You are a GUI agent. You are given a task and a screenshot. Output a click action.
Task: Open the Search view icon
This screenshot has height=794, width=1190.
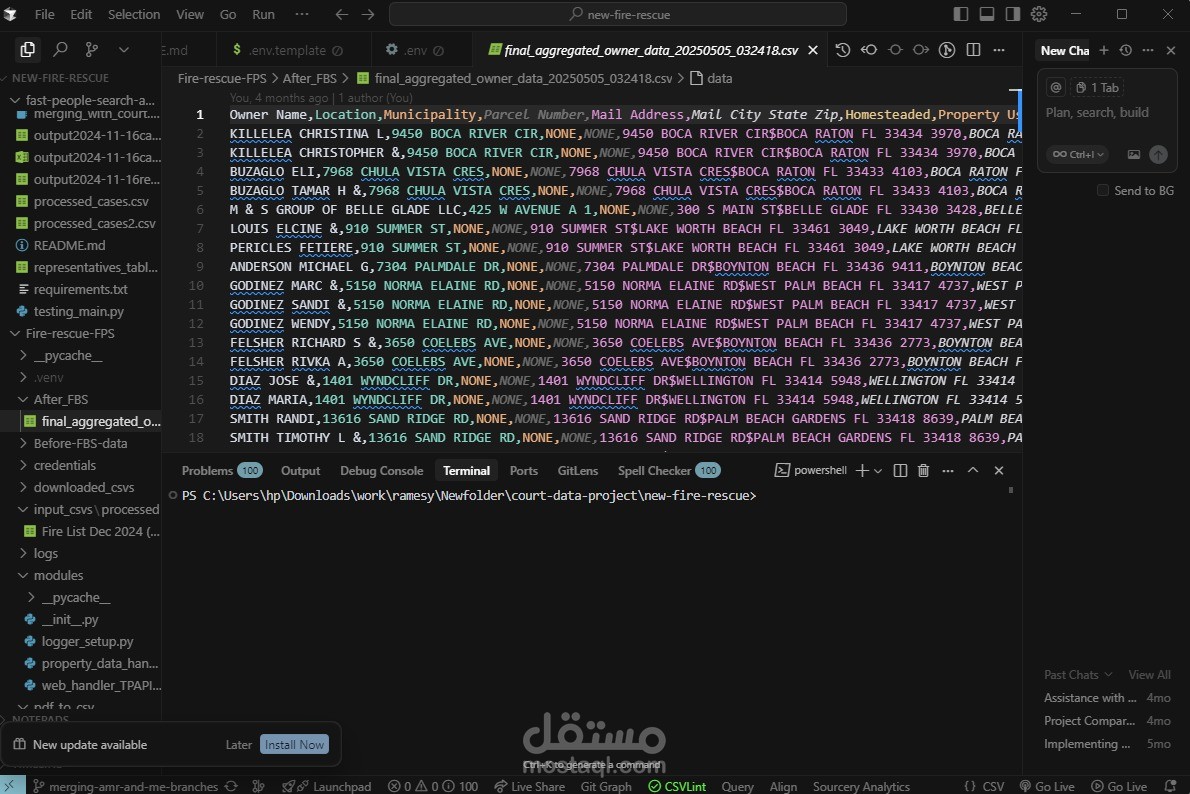pyautogui.click(x=60, y=49)
